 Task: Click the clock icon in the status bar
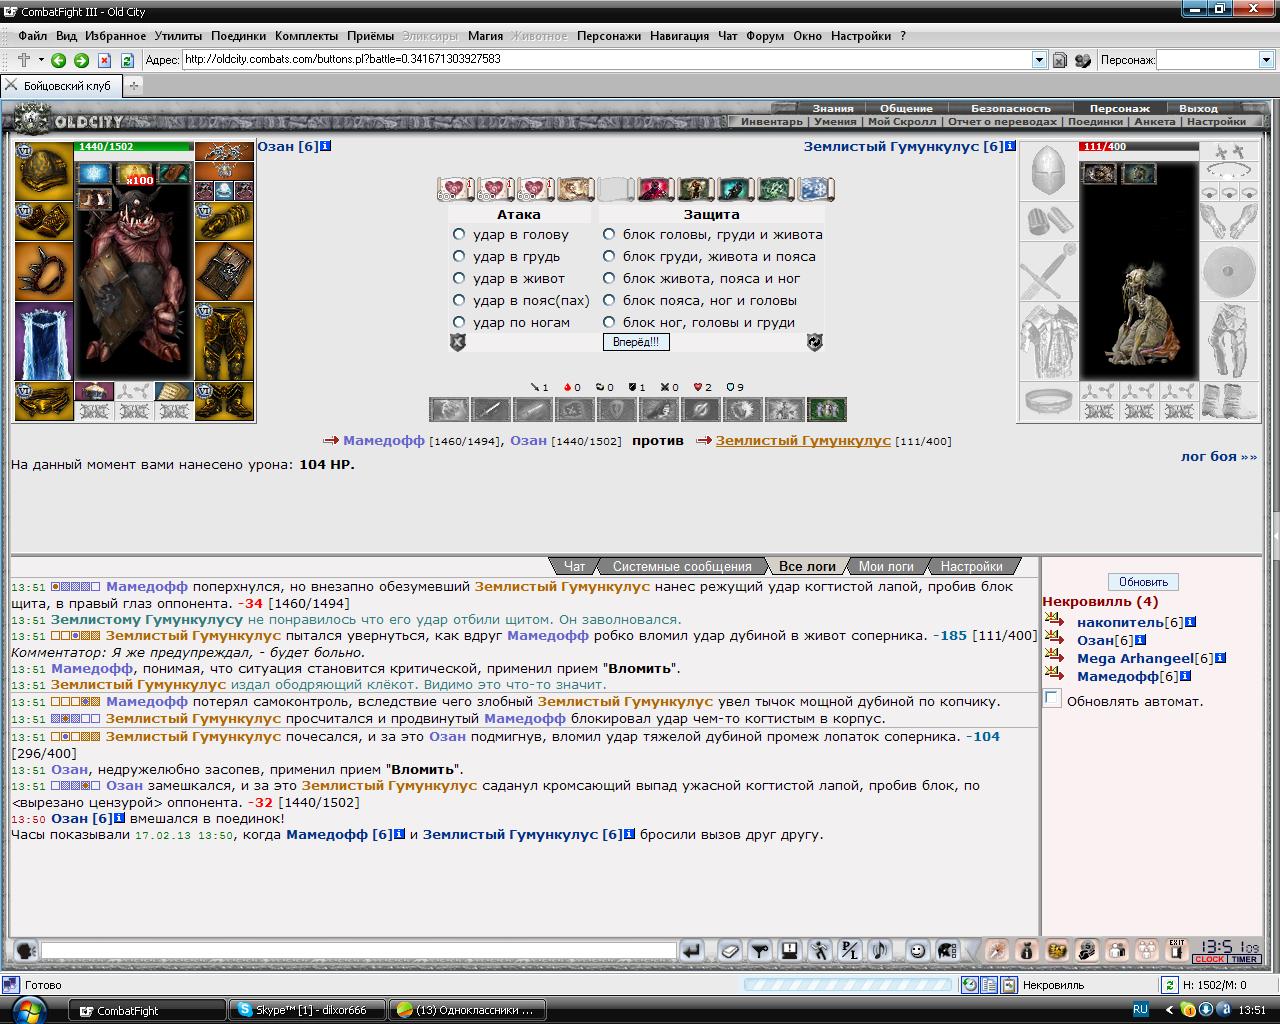pos(970,985)
